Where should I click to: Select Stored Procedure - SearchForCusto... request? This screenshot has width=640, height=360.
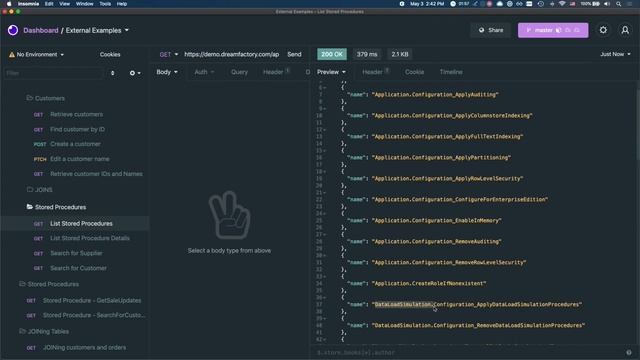click(94, 316)
